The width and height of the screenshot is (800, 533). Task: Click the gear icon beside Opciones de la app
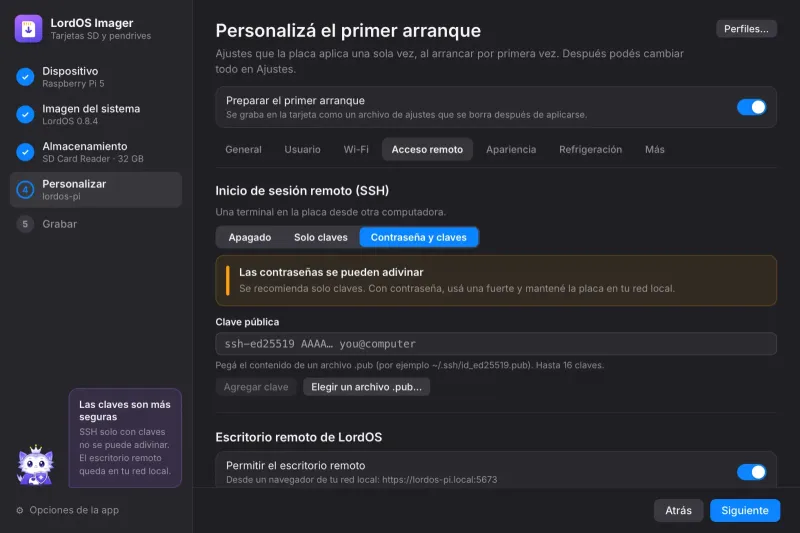pyautogui.click(x=20, y=510)
